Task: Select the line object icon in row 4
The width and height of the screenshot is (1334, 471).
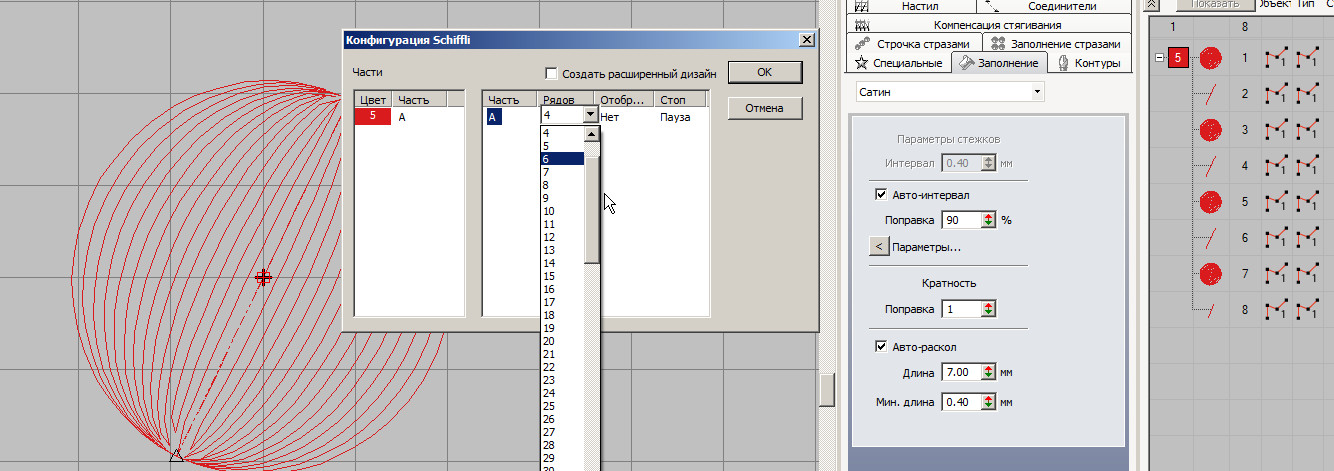Action: coord(1210,166)
